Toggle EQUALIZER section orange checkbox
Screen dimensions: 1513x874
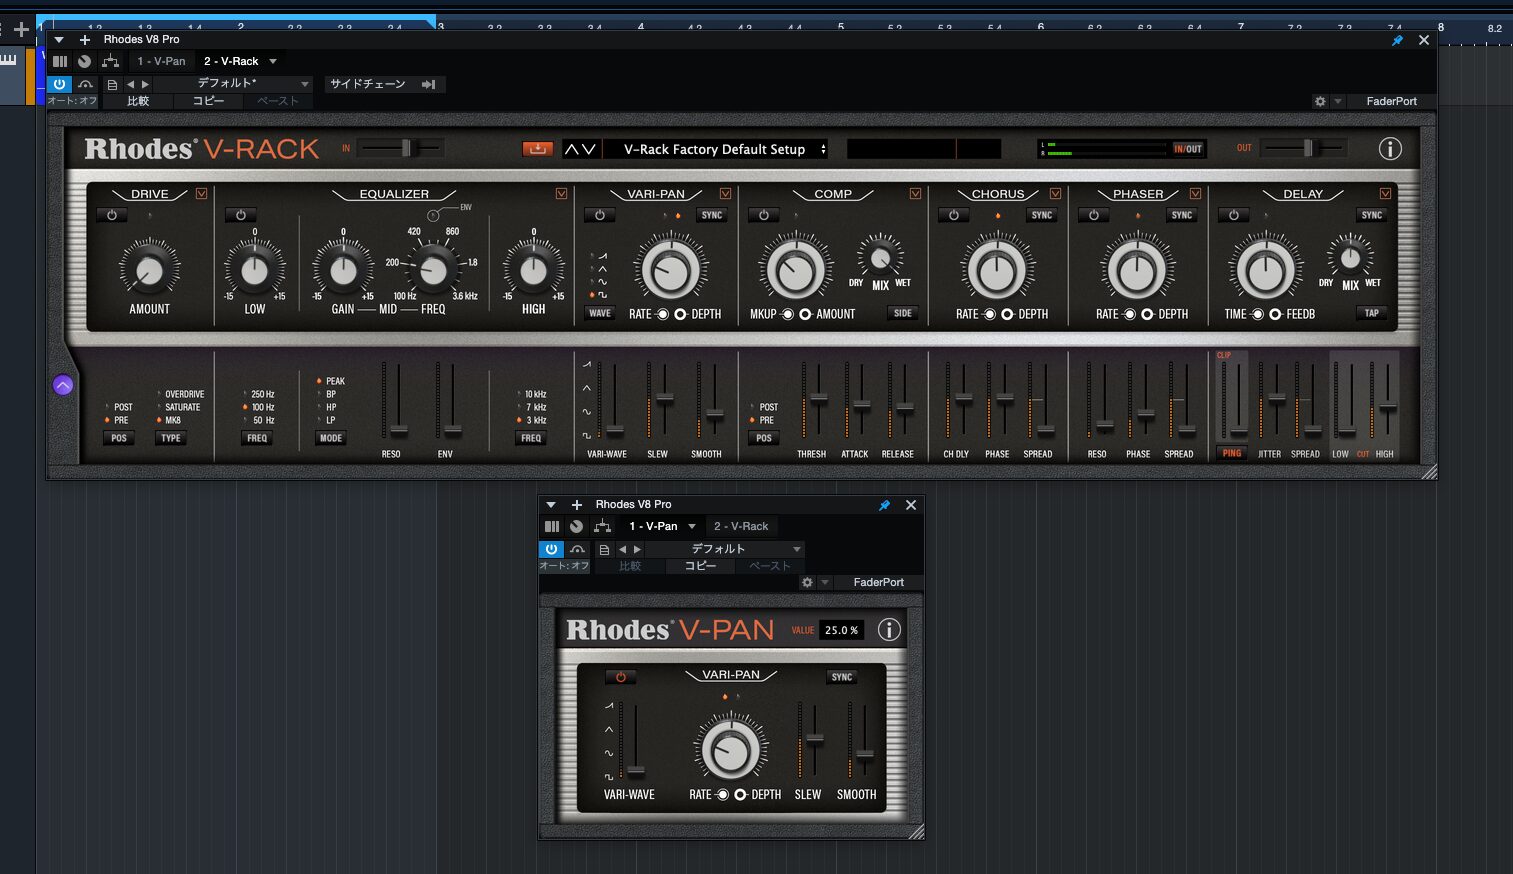pyautogui.click(x=561, y=194)
